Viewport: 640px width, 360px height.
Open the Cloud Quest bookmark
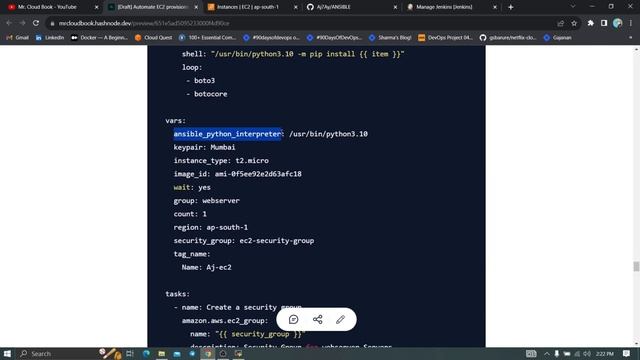(x=153, y=38)
